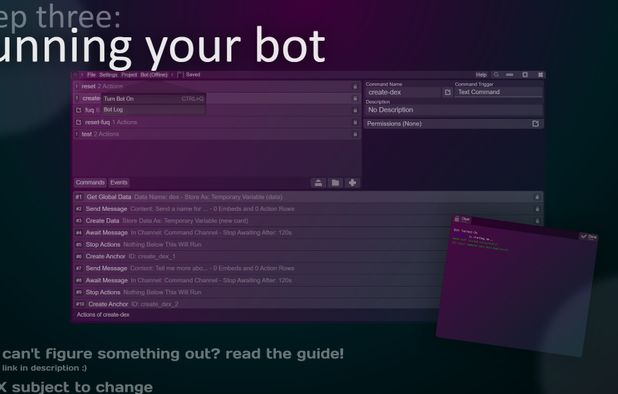Delete the fuq command via trash icon
Screen dimensions: 618x394
coord(355,110)
